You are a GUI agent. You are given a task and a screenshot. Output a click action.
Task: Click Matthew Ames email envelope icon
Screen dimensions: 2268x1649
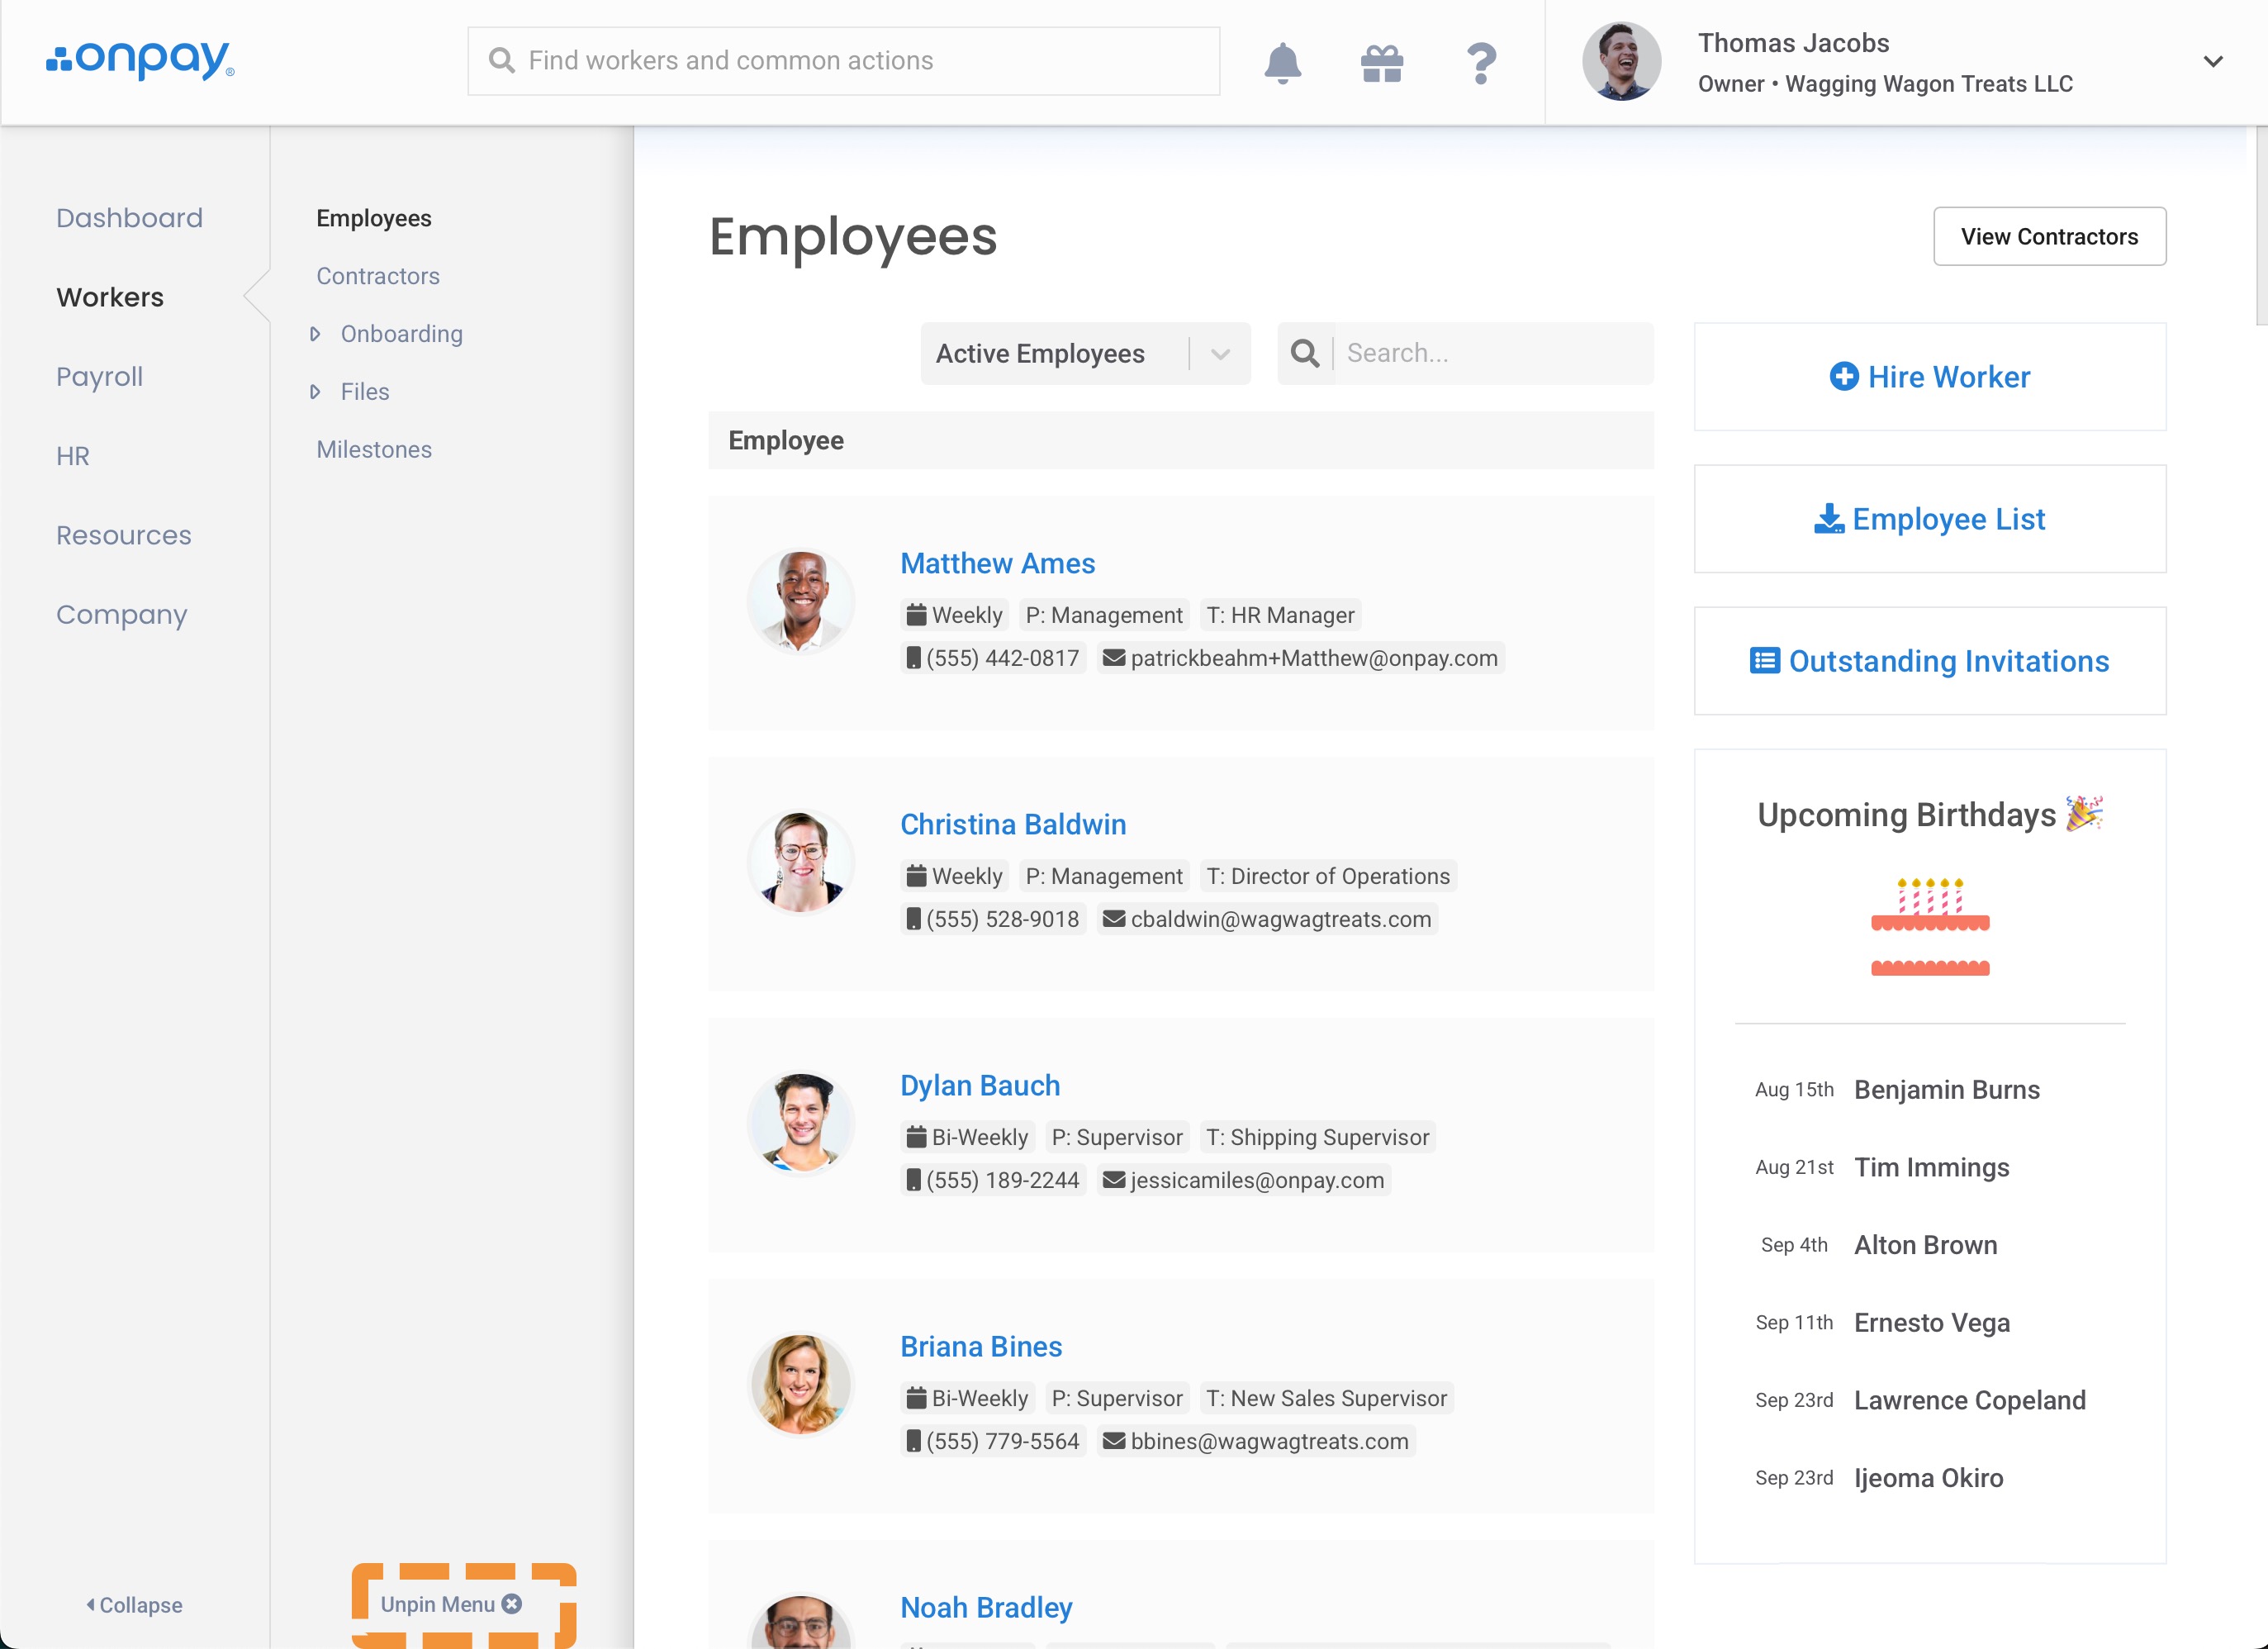click(x=1114, y=658)
